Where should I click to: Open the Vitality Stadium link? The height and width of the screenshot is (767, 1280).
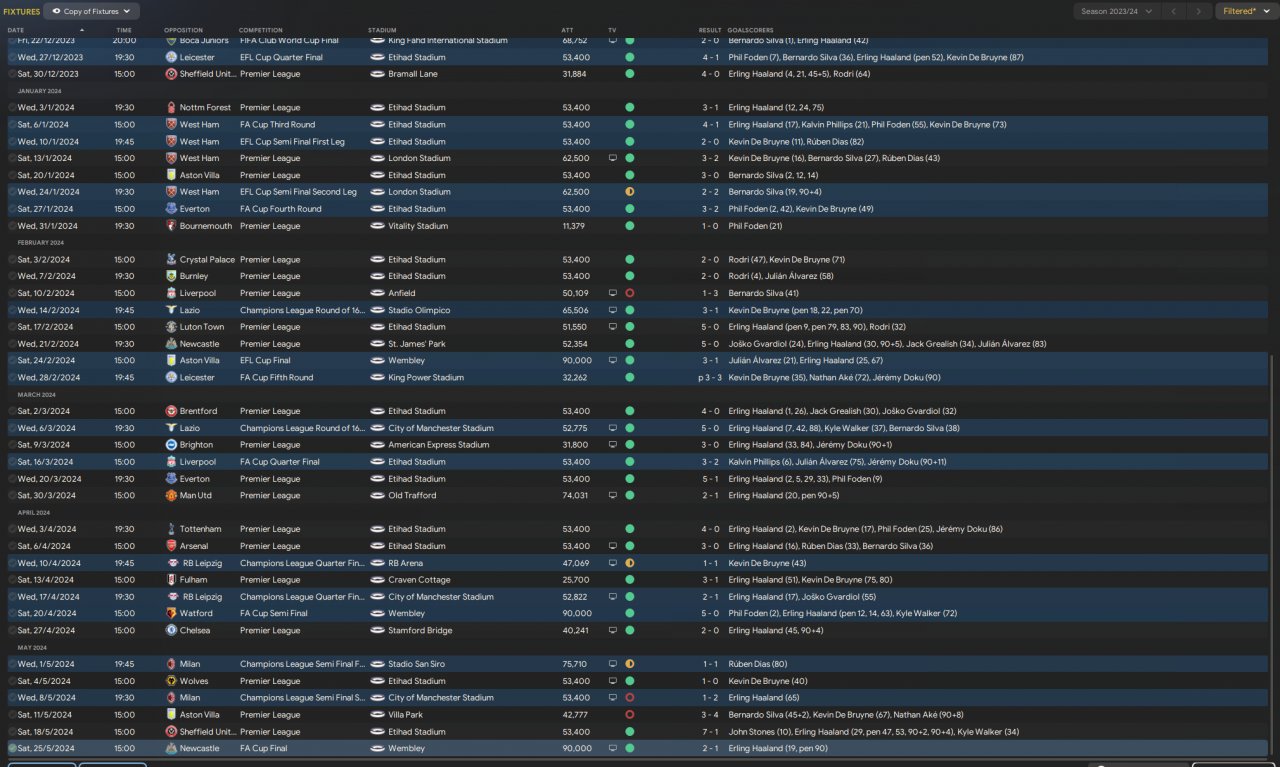pyautogui.click(x=418, y=226)
